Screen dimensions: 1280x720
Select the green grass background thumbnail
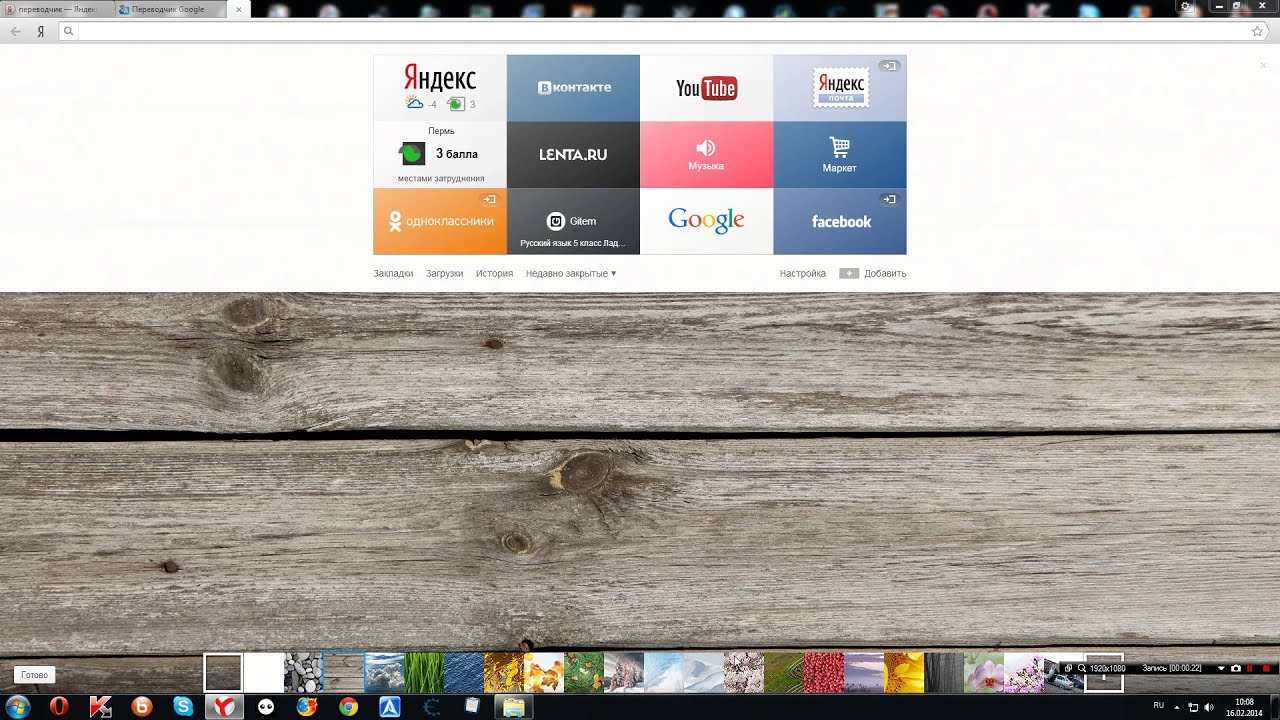[x=424, y=673]
